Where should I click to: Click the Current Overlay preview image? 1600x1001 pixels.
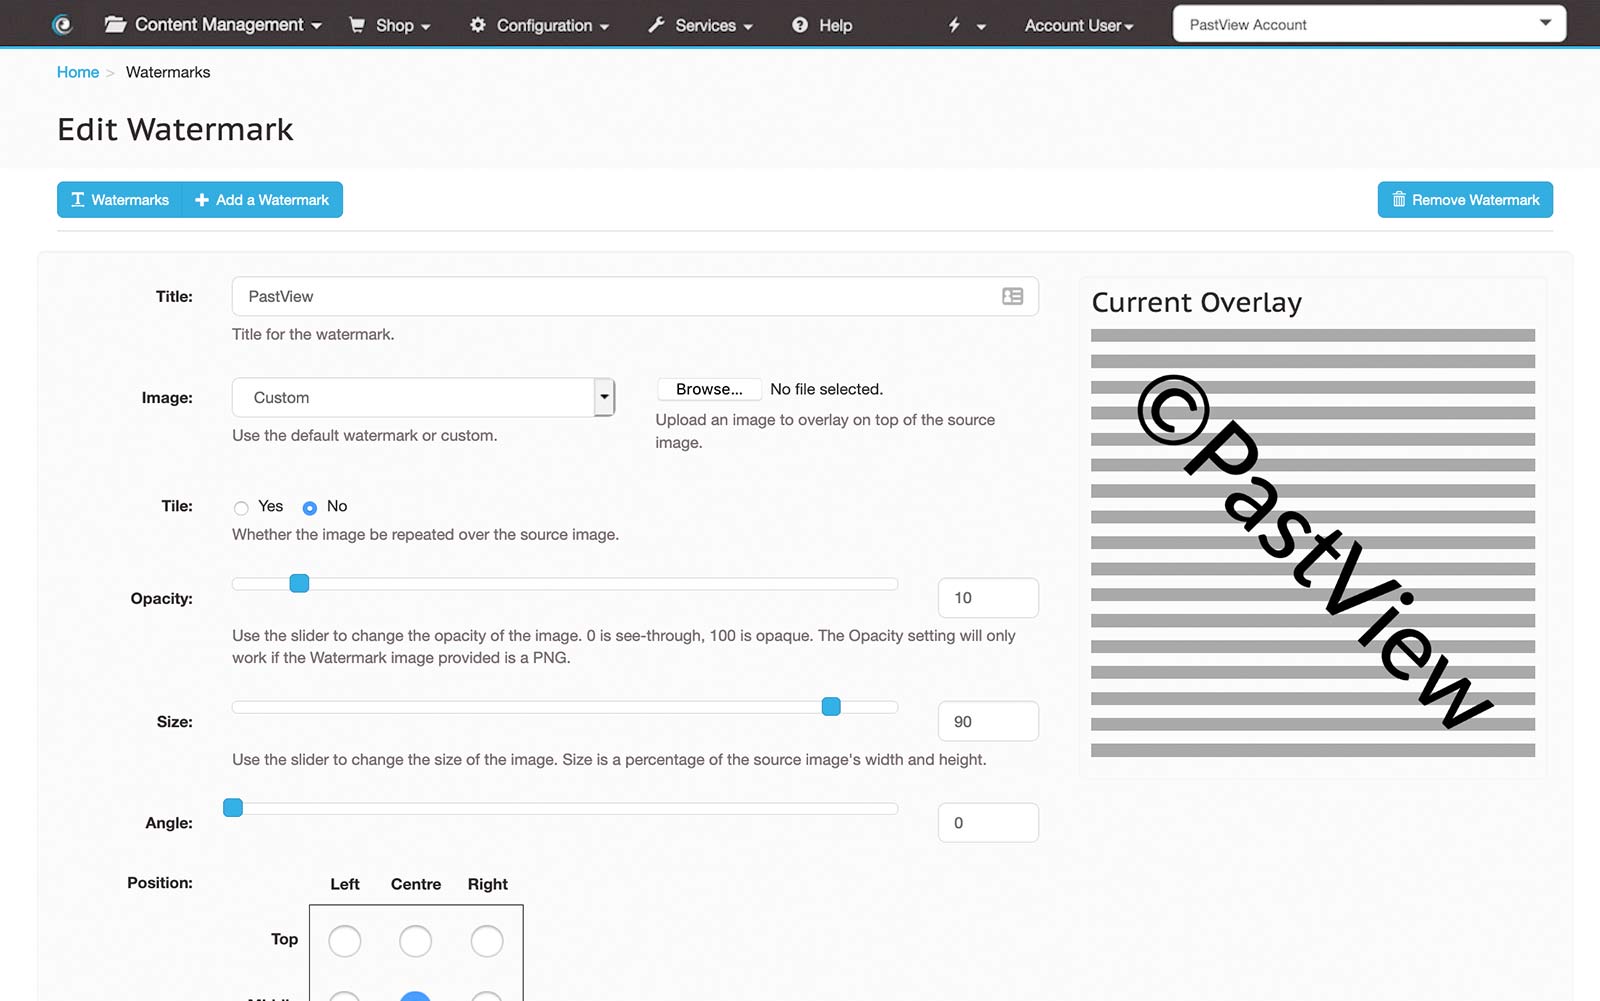[x=1313, y=543]
